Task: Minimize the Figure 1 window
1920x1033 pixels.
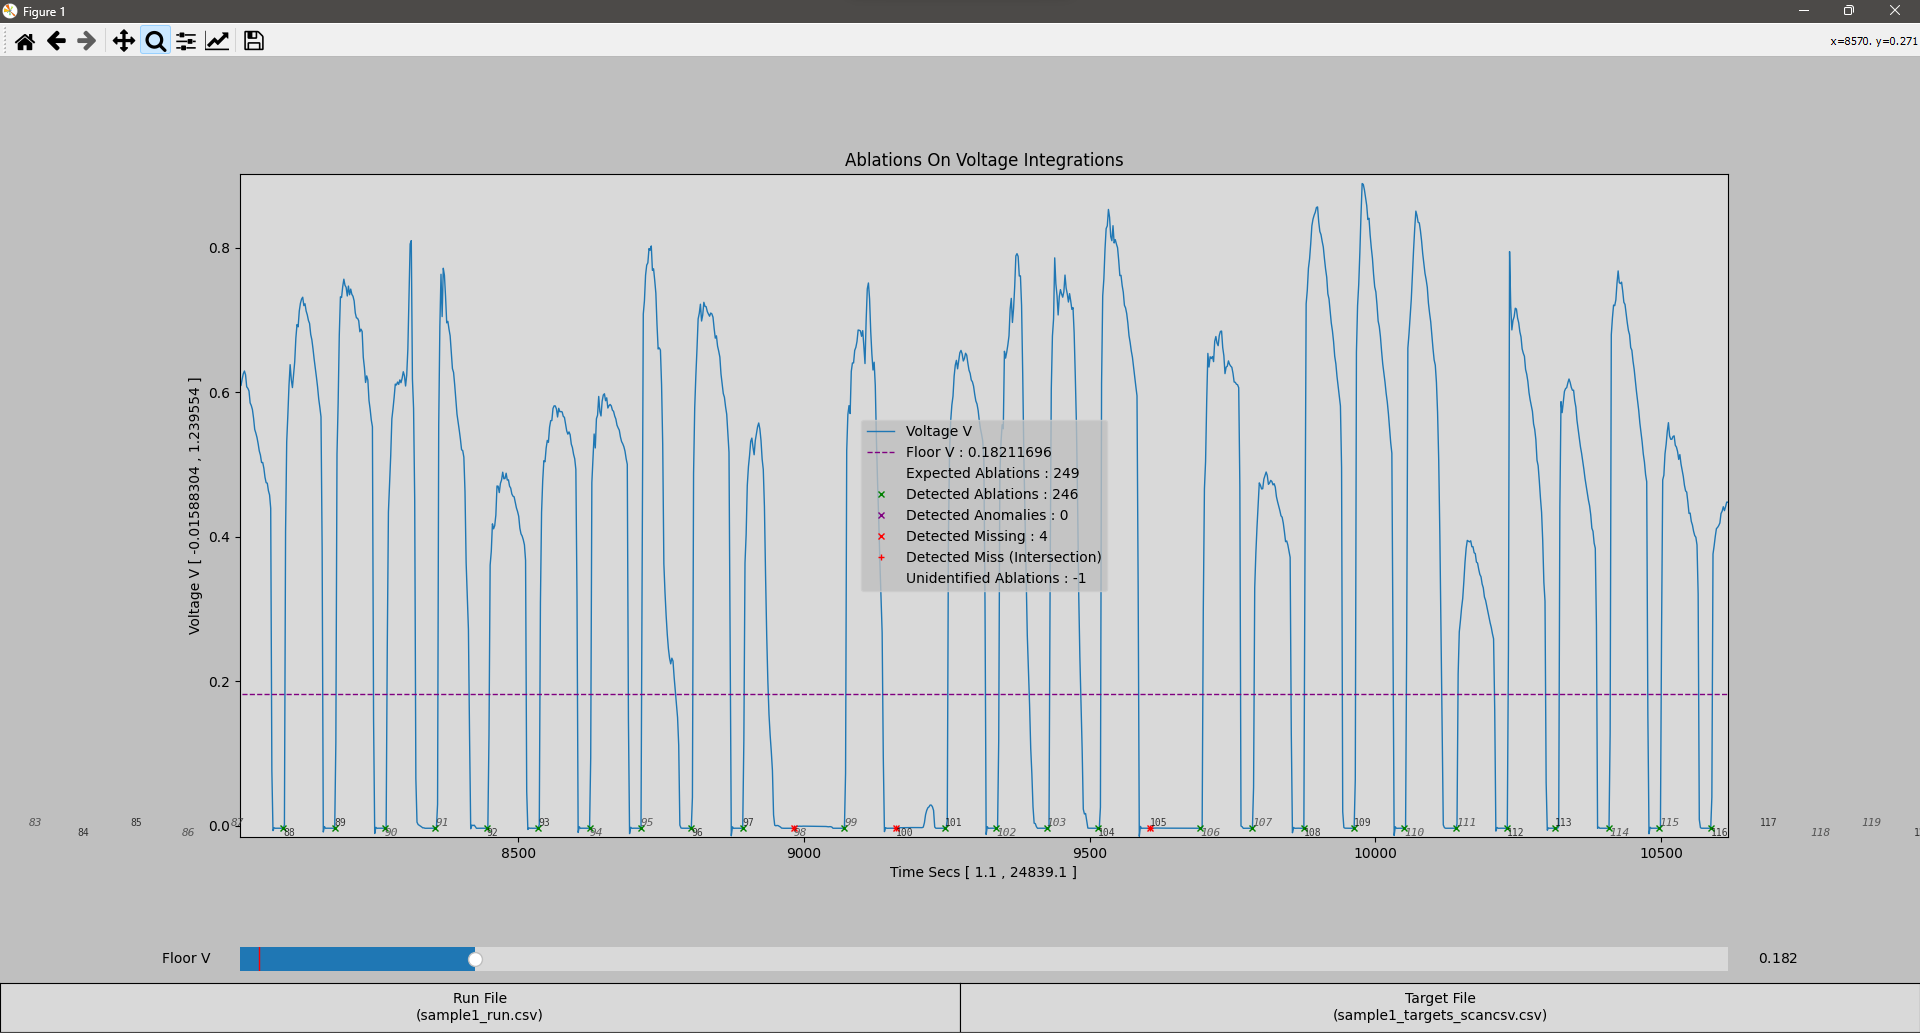Action: (1804, 11)
